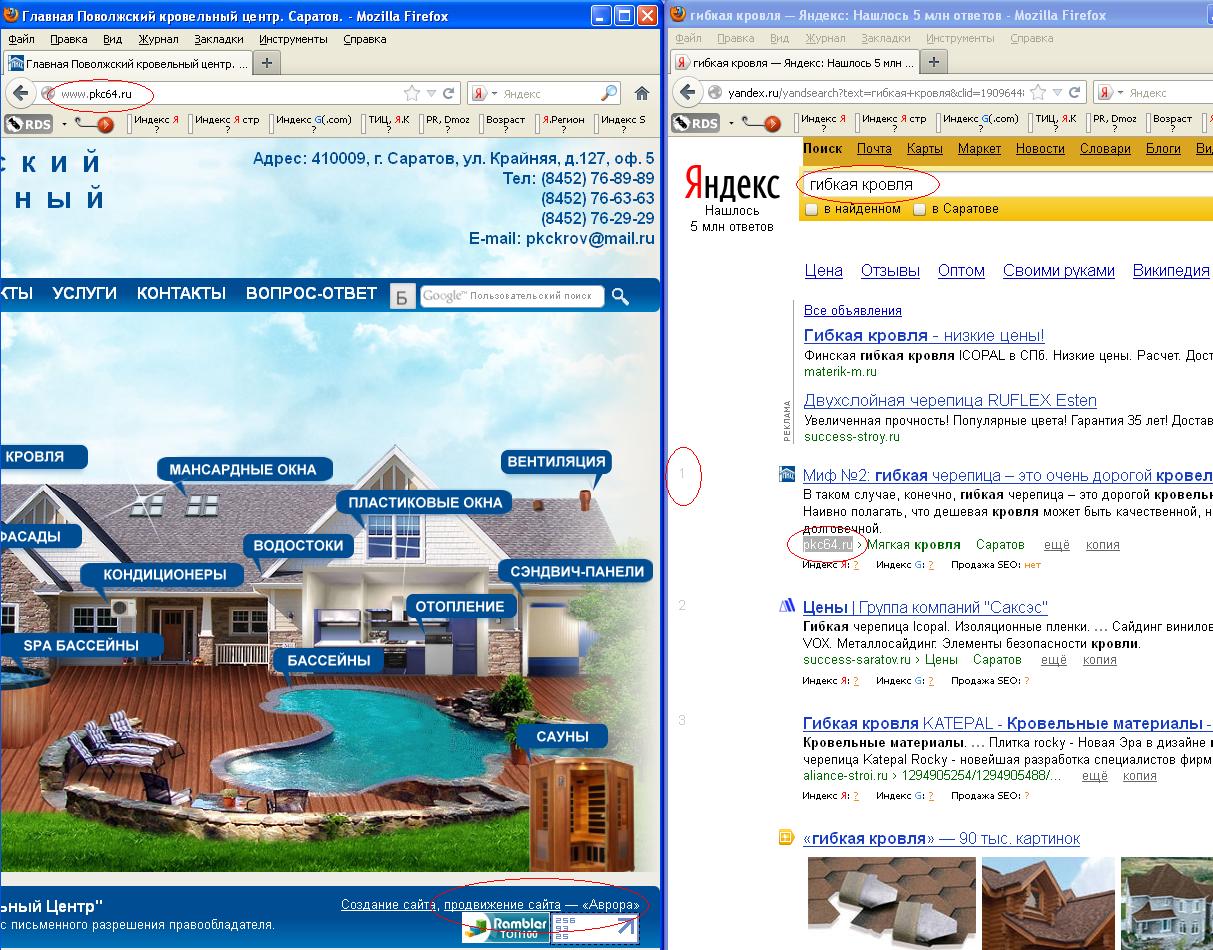The height and width of the screenshot is (950, 1213).
Task: Expand the "гибкая кровля" pictures block plus icon
Action: tap(786, 838)
